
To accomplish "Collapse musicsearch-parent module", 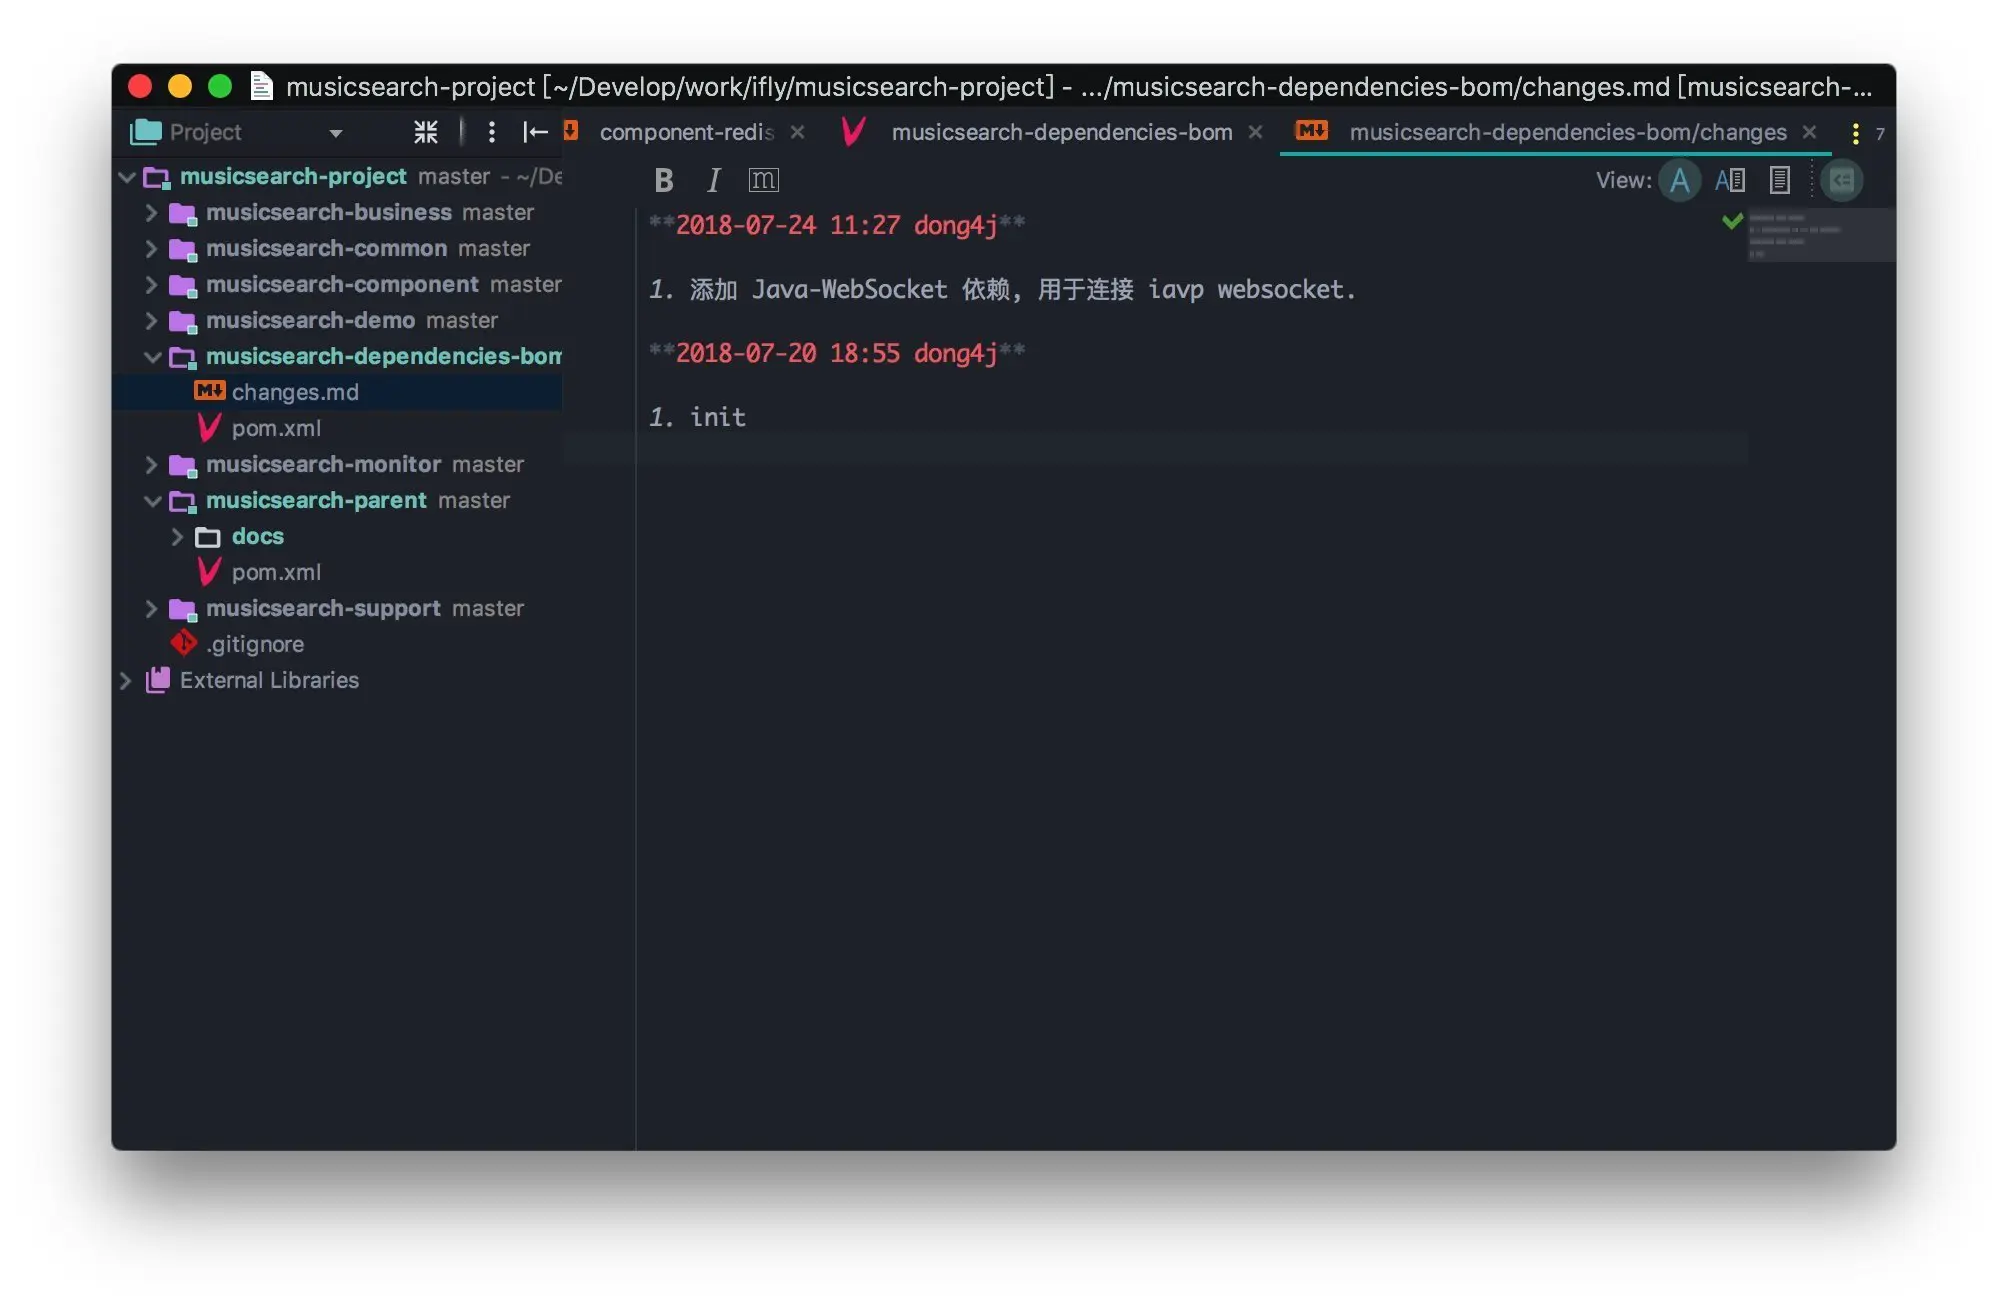I will [152, 501].
